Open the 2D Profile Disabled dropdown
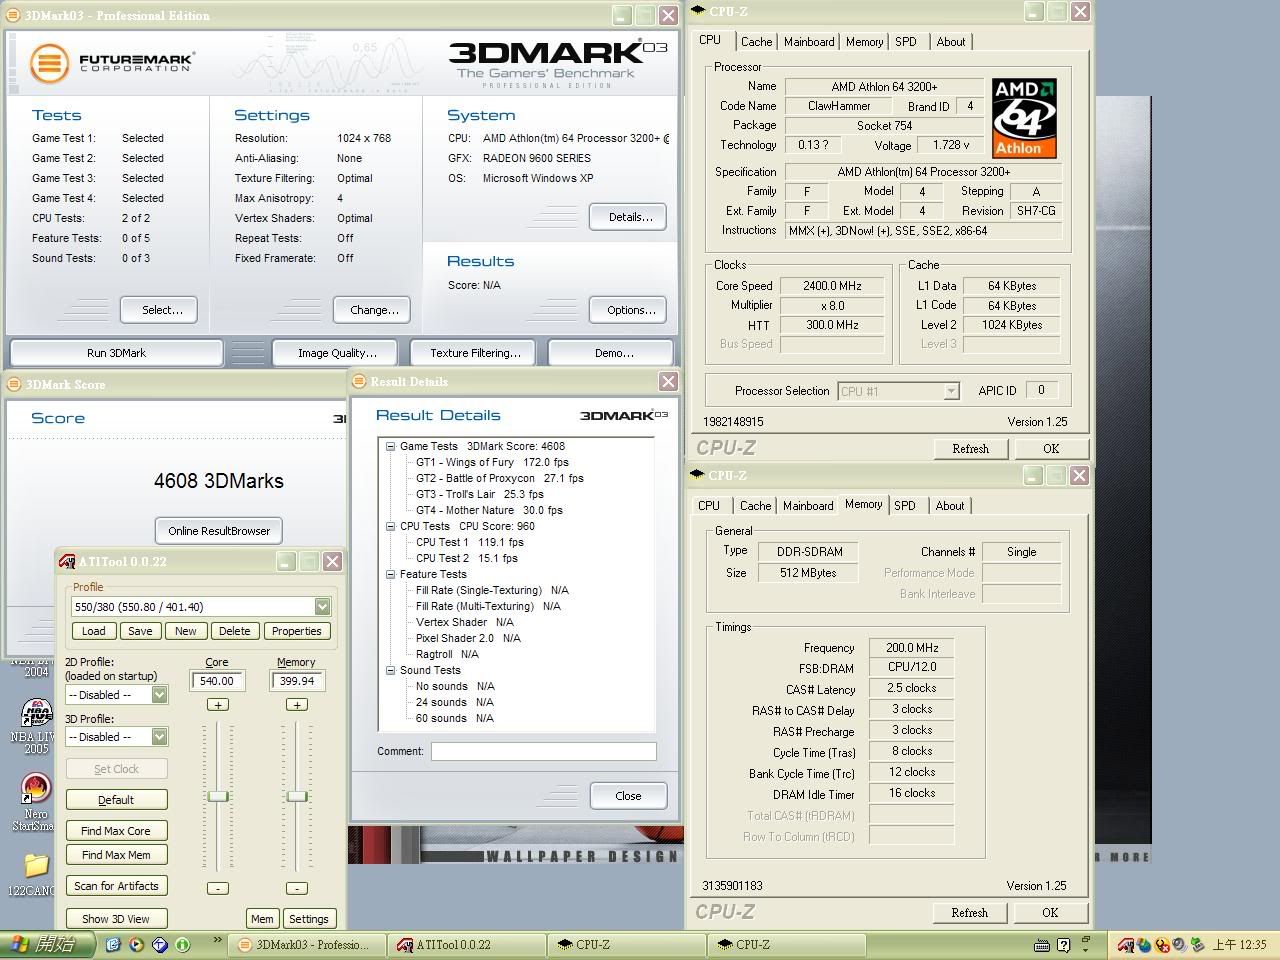Viewport: 1280px width, 960px height. pos(158,694)
